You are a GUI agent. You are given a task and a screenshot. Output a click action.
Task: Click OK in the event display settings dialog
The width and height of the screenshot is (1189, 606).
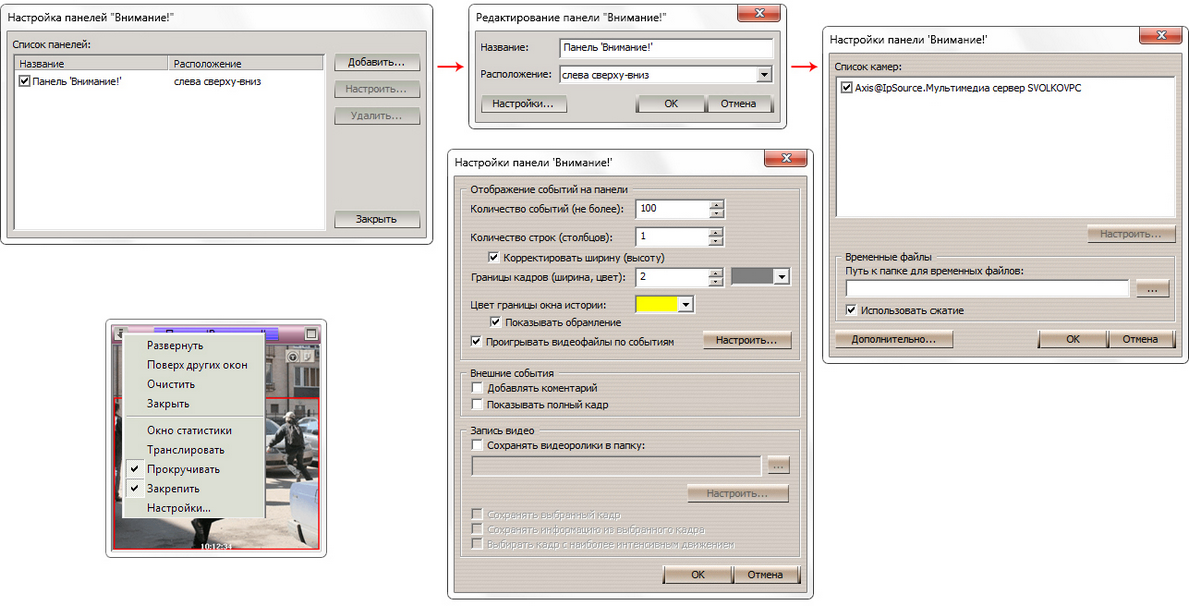[x=698, y=574]
